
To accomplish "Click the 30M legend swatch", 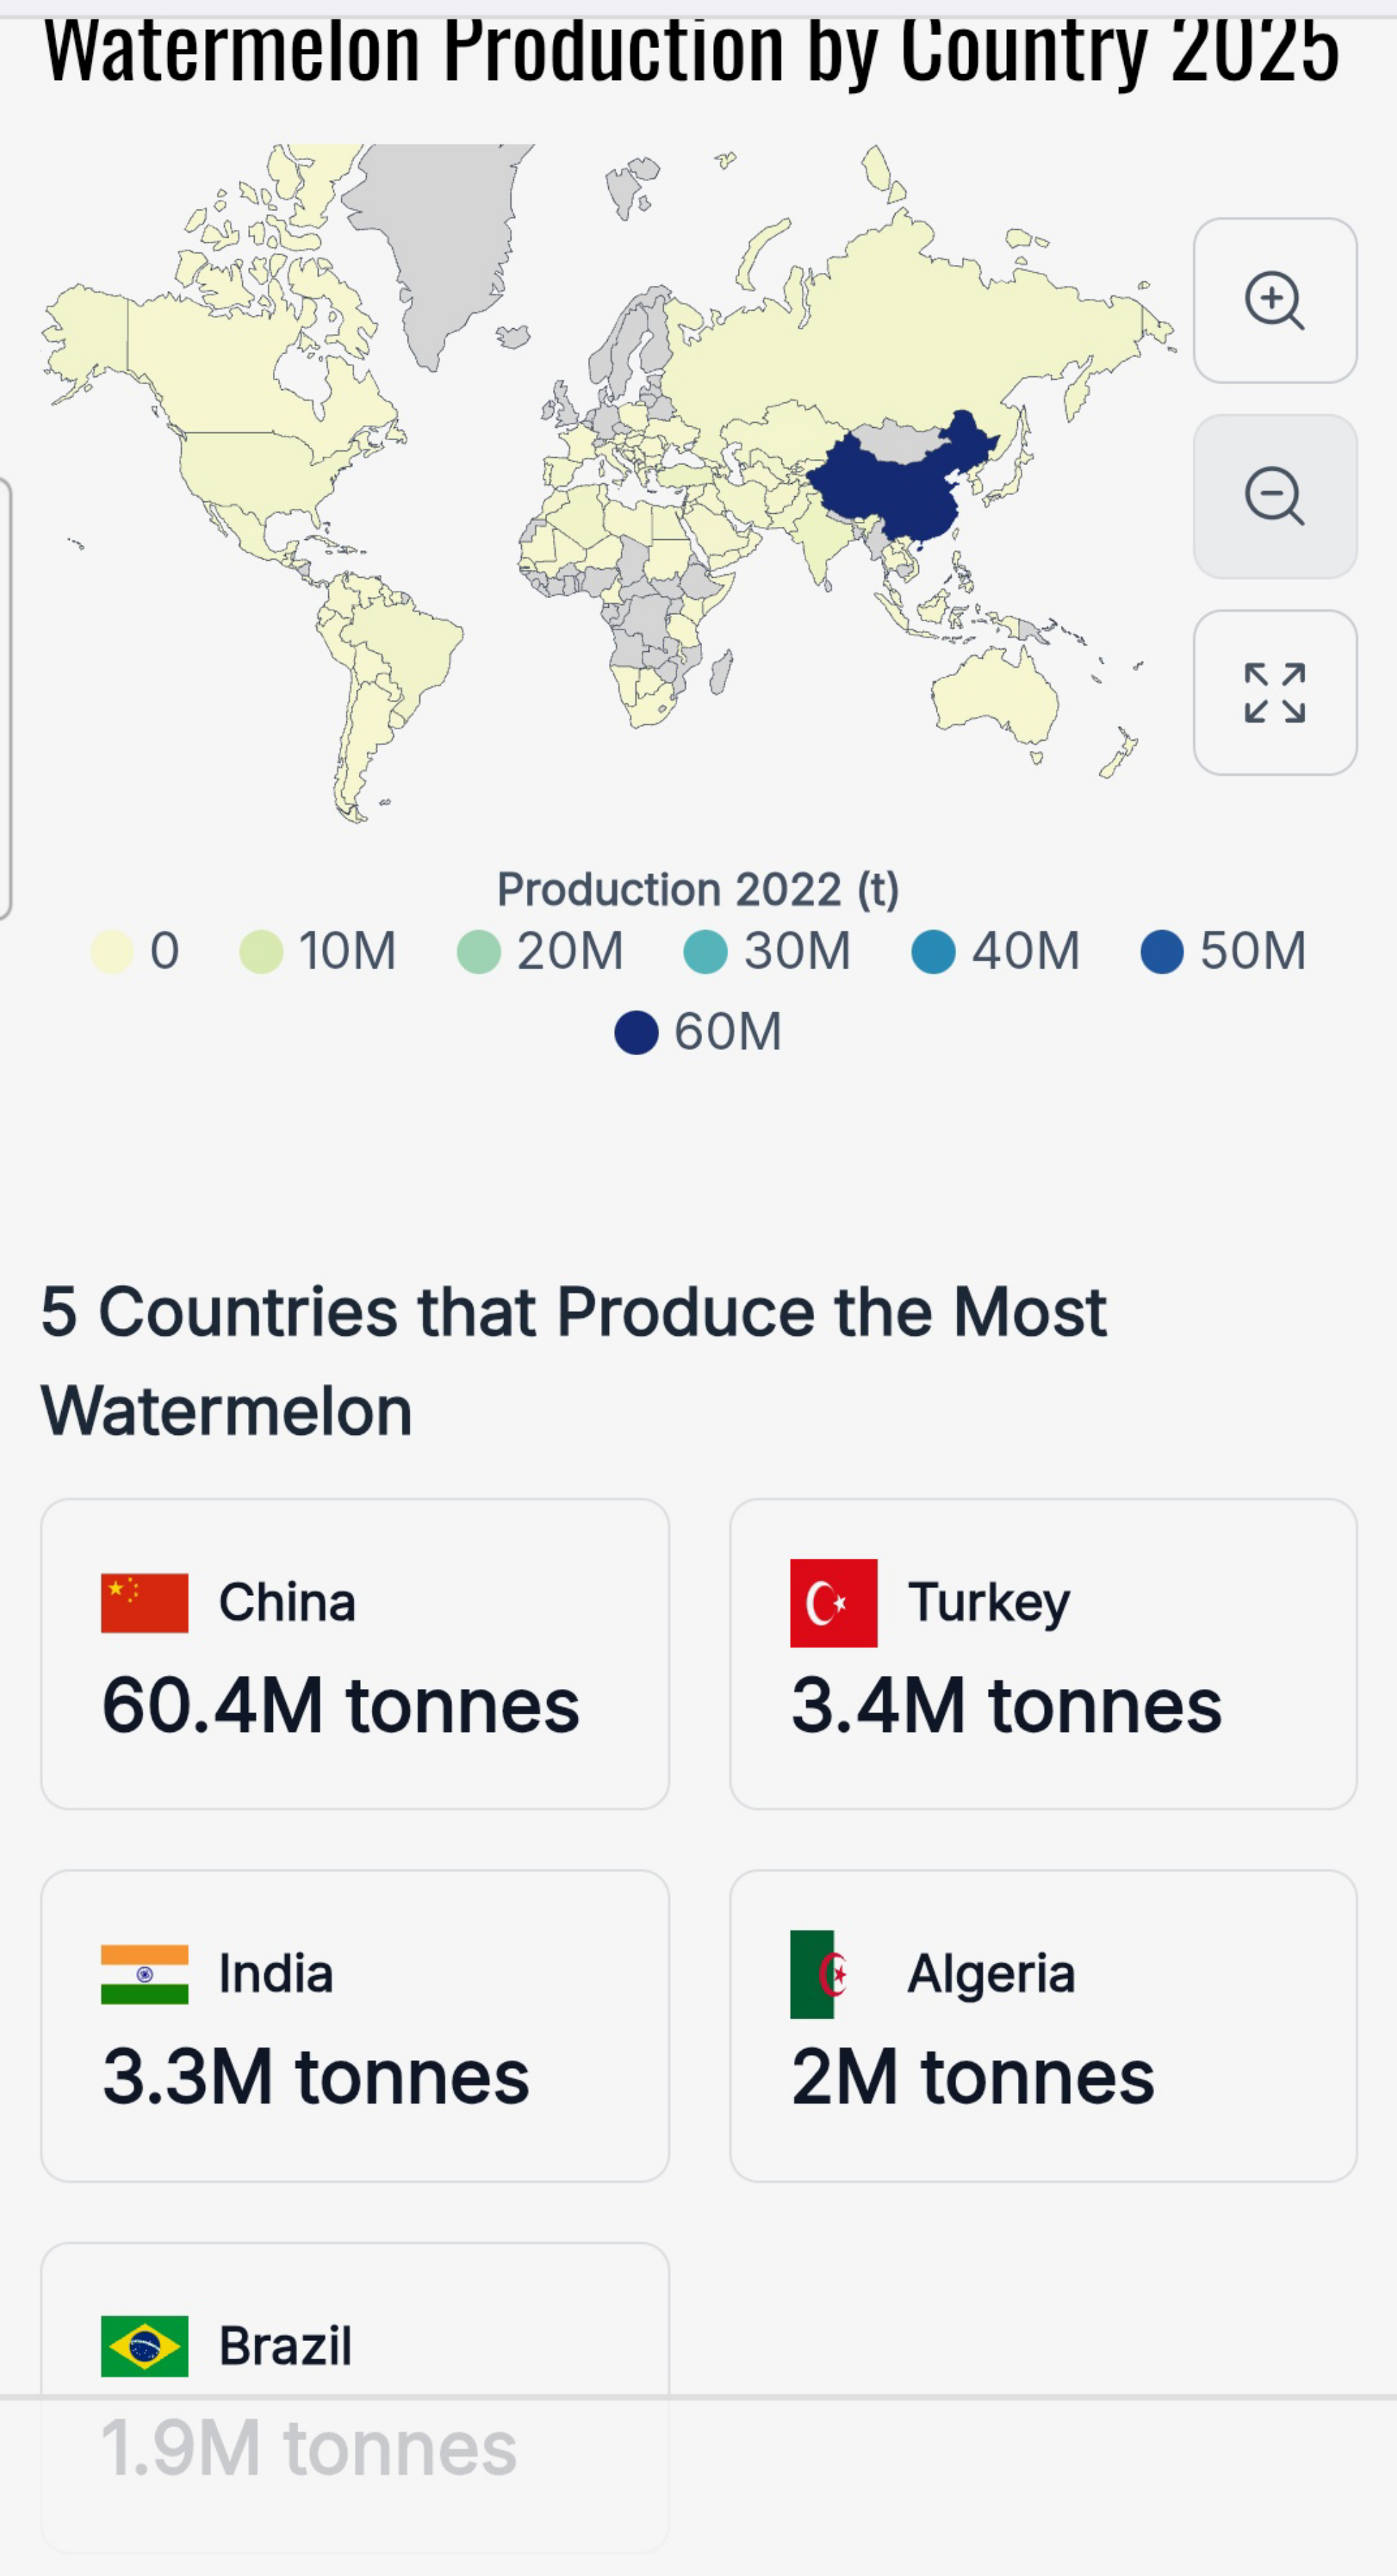I will point(705,951).
